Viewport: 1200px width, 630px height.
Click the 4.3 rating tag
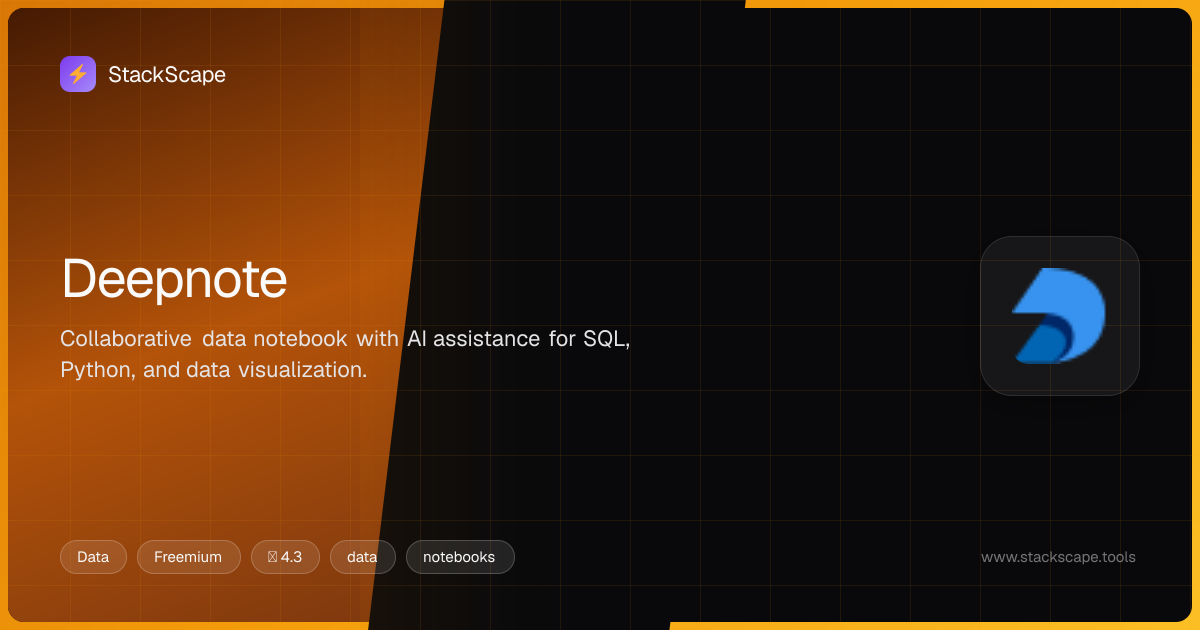pos(285,557)
